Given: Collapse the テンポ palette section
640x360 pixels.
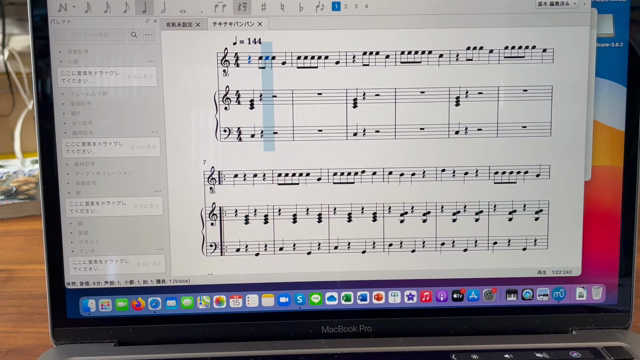Looking at the screenshot, I should pyautogui.click(x=73, y=251).
